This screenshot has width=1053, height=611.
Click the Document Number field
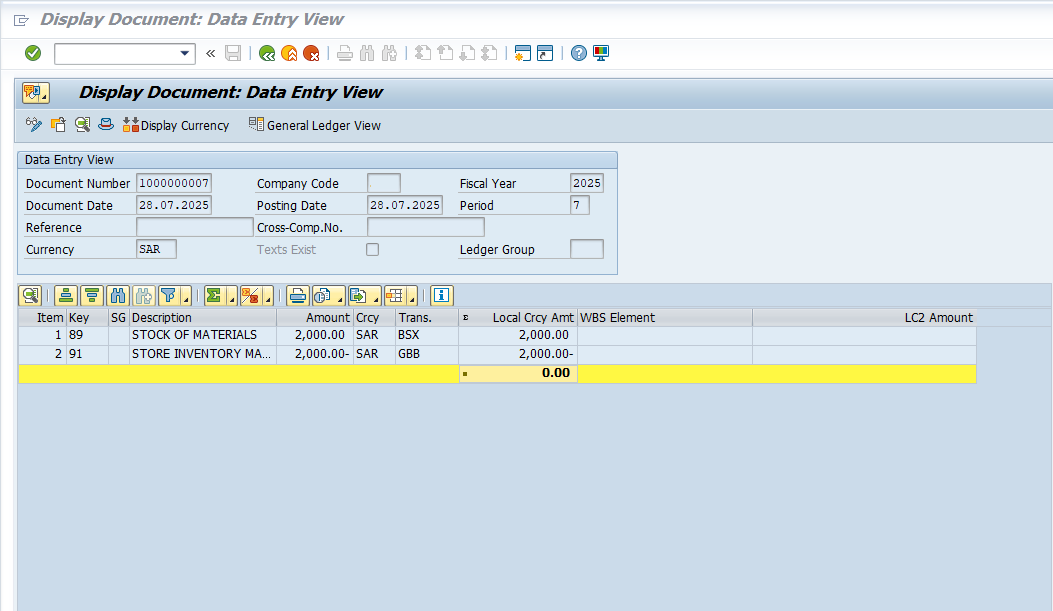click(174, 183)
